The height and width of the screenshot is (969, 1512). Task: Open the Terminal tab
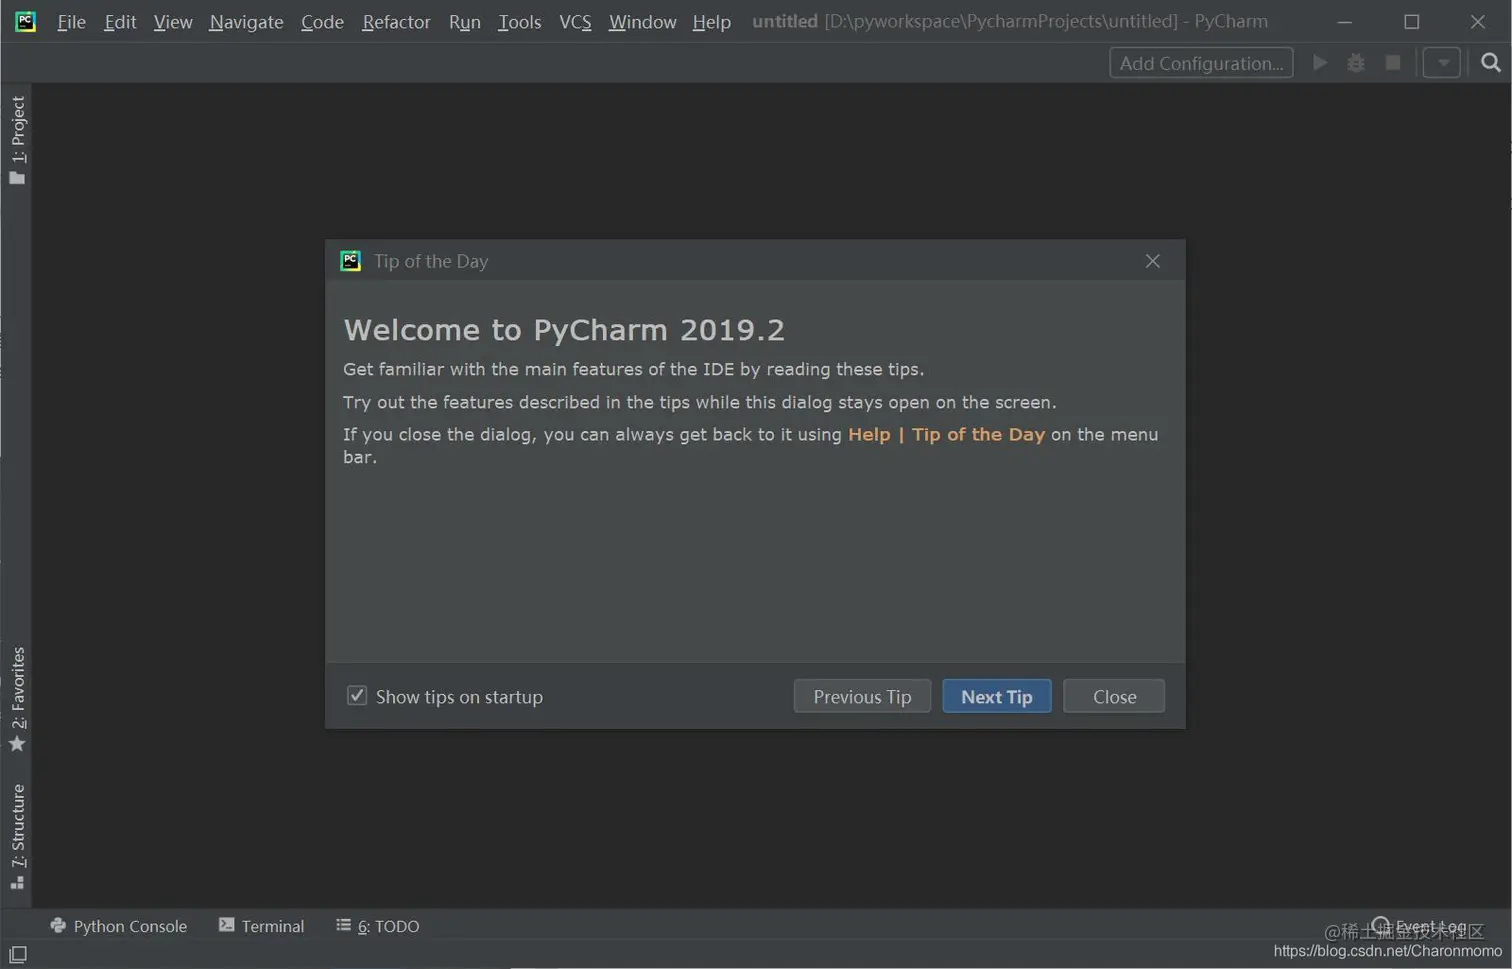261,926
